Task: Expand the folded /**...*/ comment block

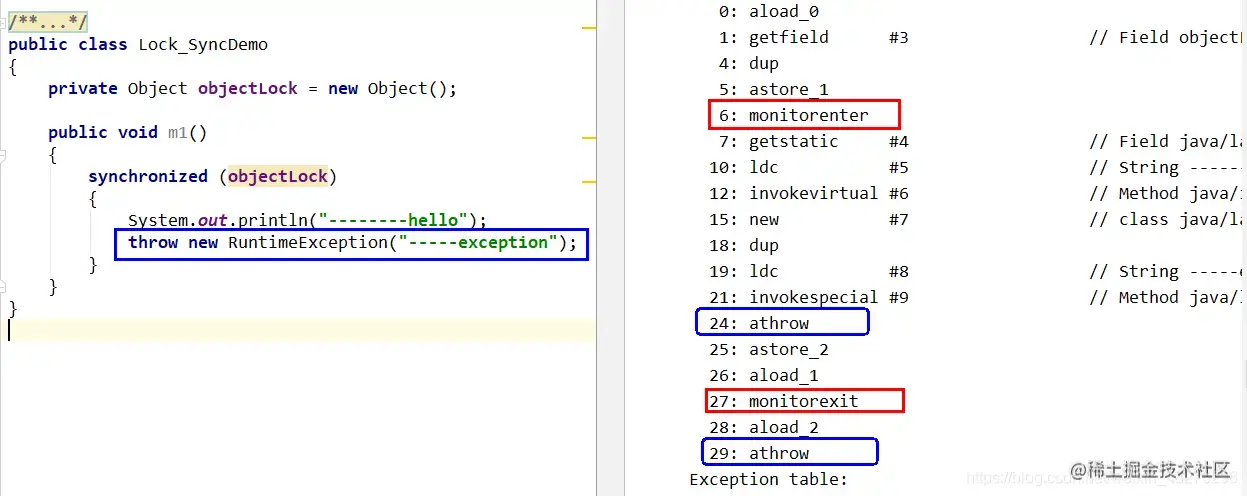Action: click(48, 22)
